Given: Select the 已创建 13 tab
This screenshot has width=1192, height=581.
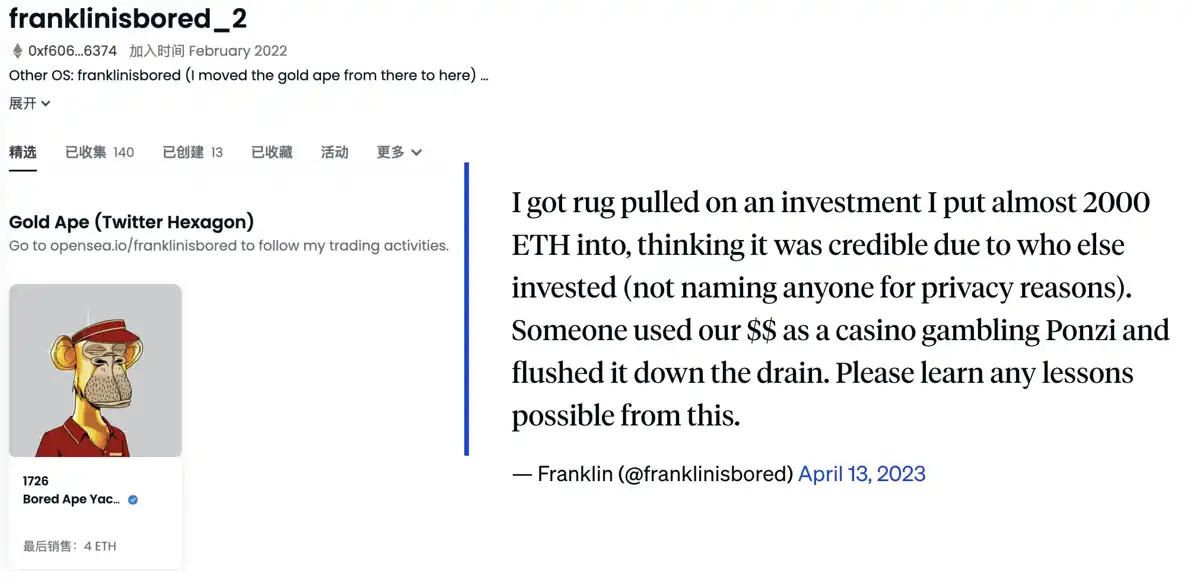Looking at the screenshot, I should pos(192,152).
